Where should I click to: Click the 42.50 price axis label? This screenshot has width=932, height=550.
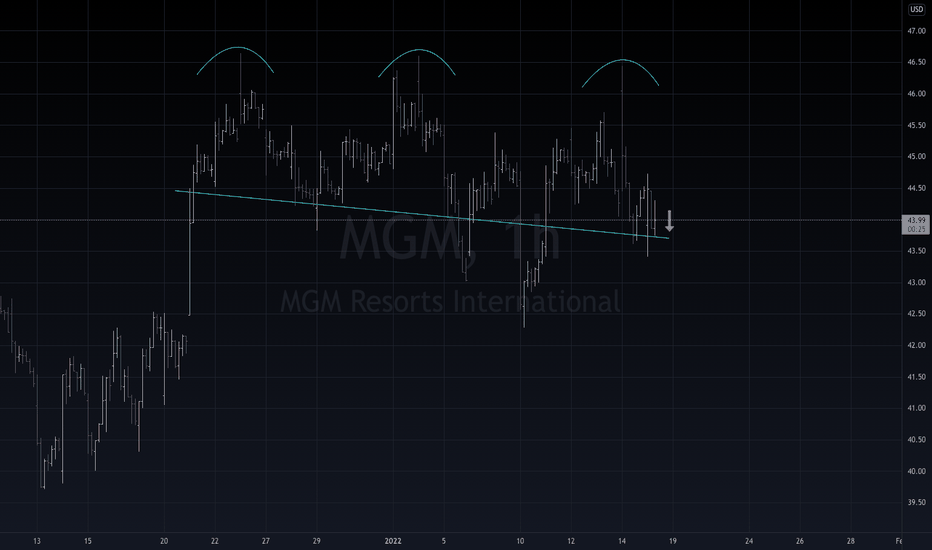pyautogui.click(x=916, y=313)
